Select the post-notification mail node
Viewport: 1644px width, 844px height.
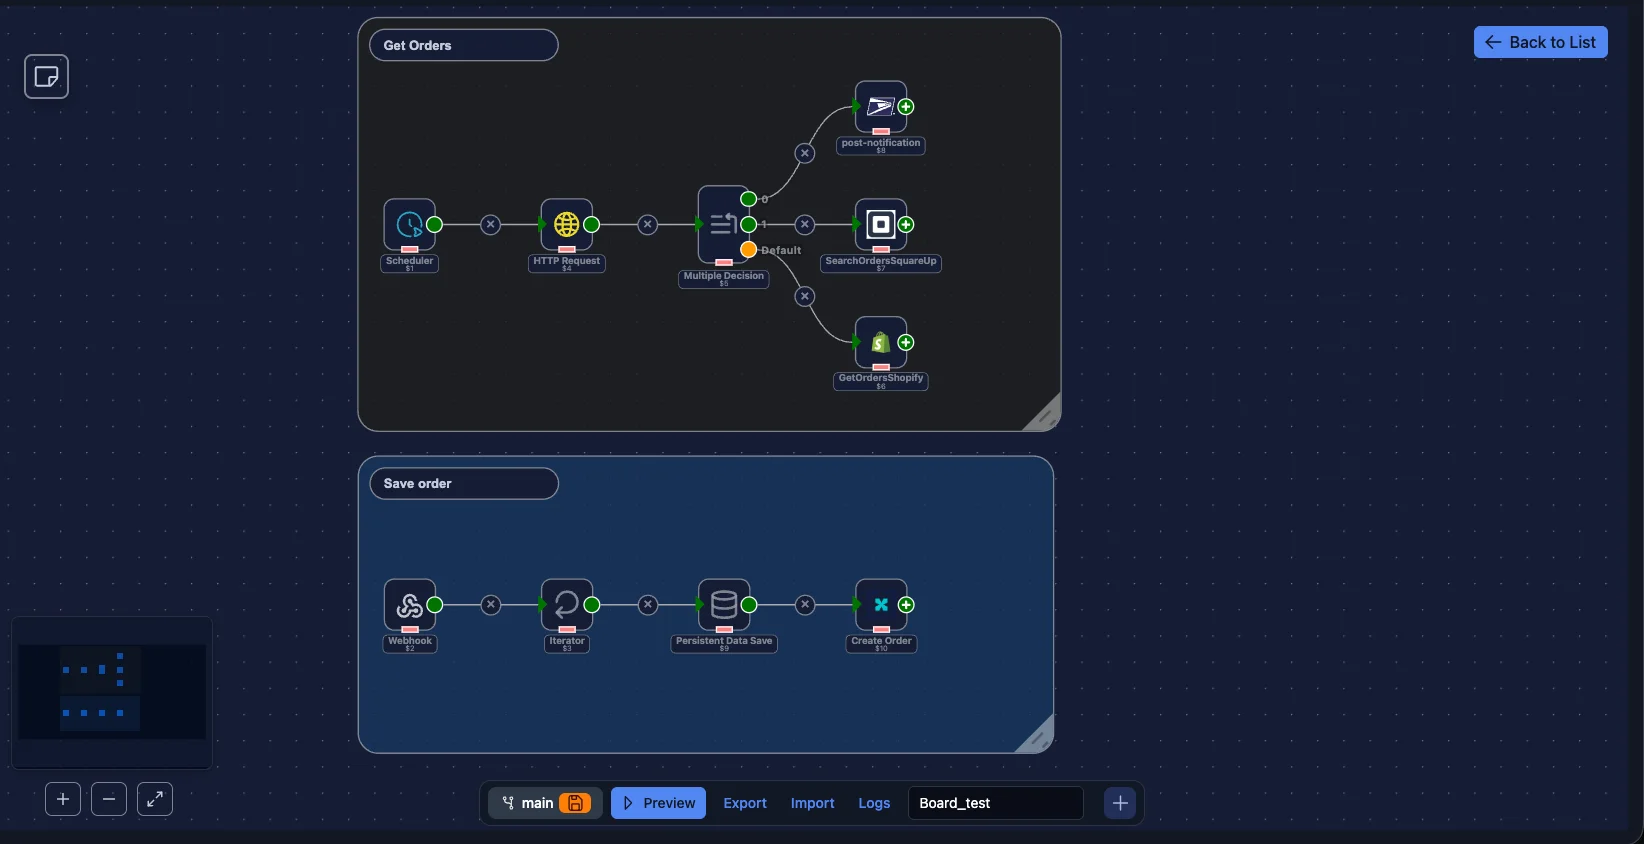pos(881,106)
